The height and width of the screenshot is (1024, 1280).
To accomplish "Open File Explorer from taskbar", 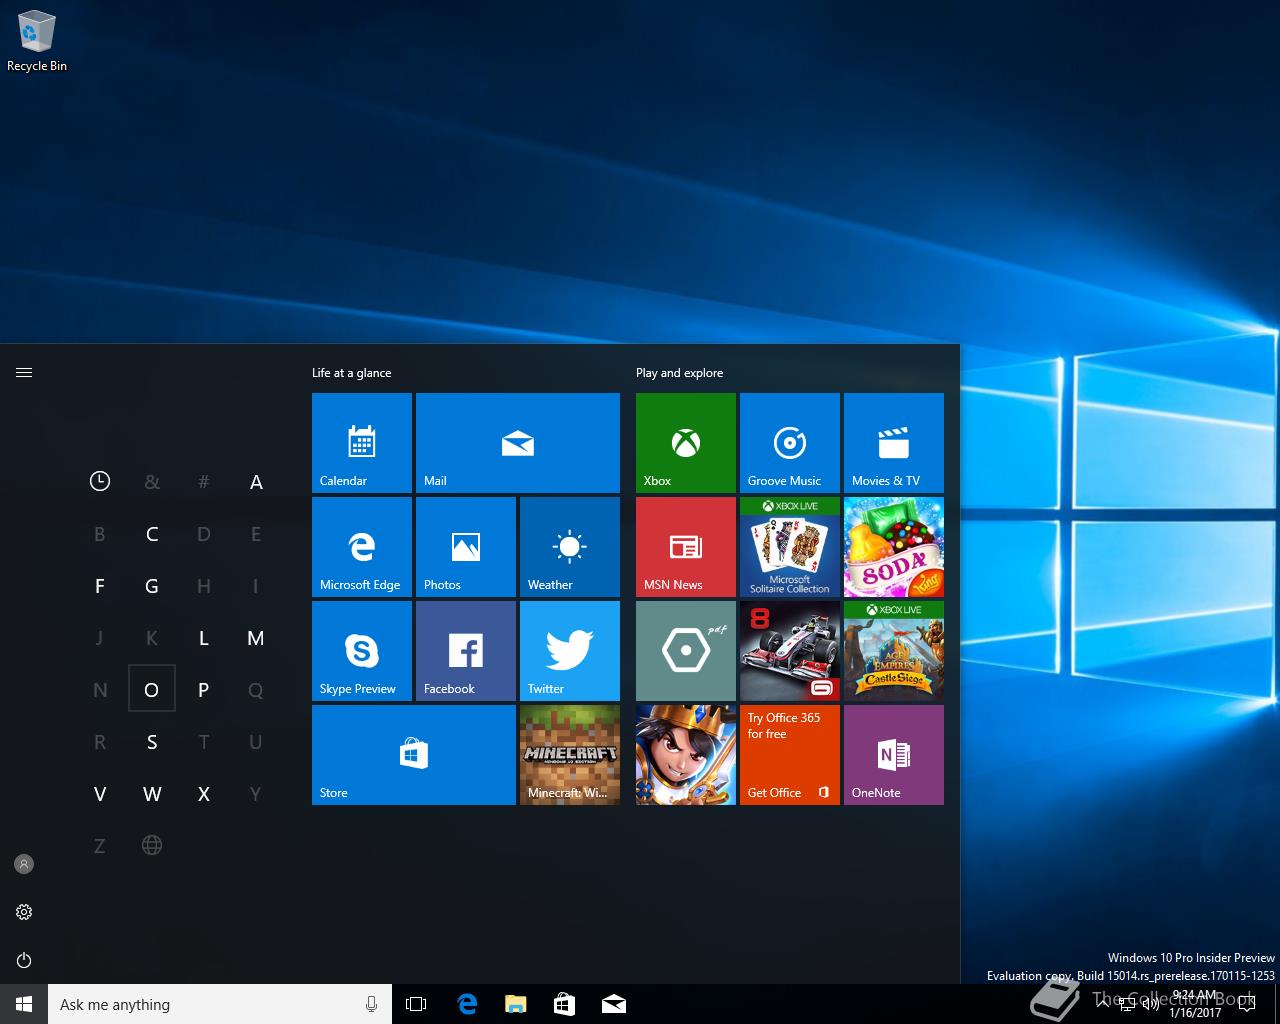I will click(515, 1004).
